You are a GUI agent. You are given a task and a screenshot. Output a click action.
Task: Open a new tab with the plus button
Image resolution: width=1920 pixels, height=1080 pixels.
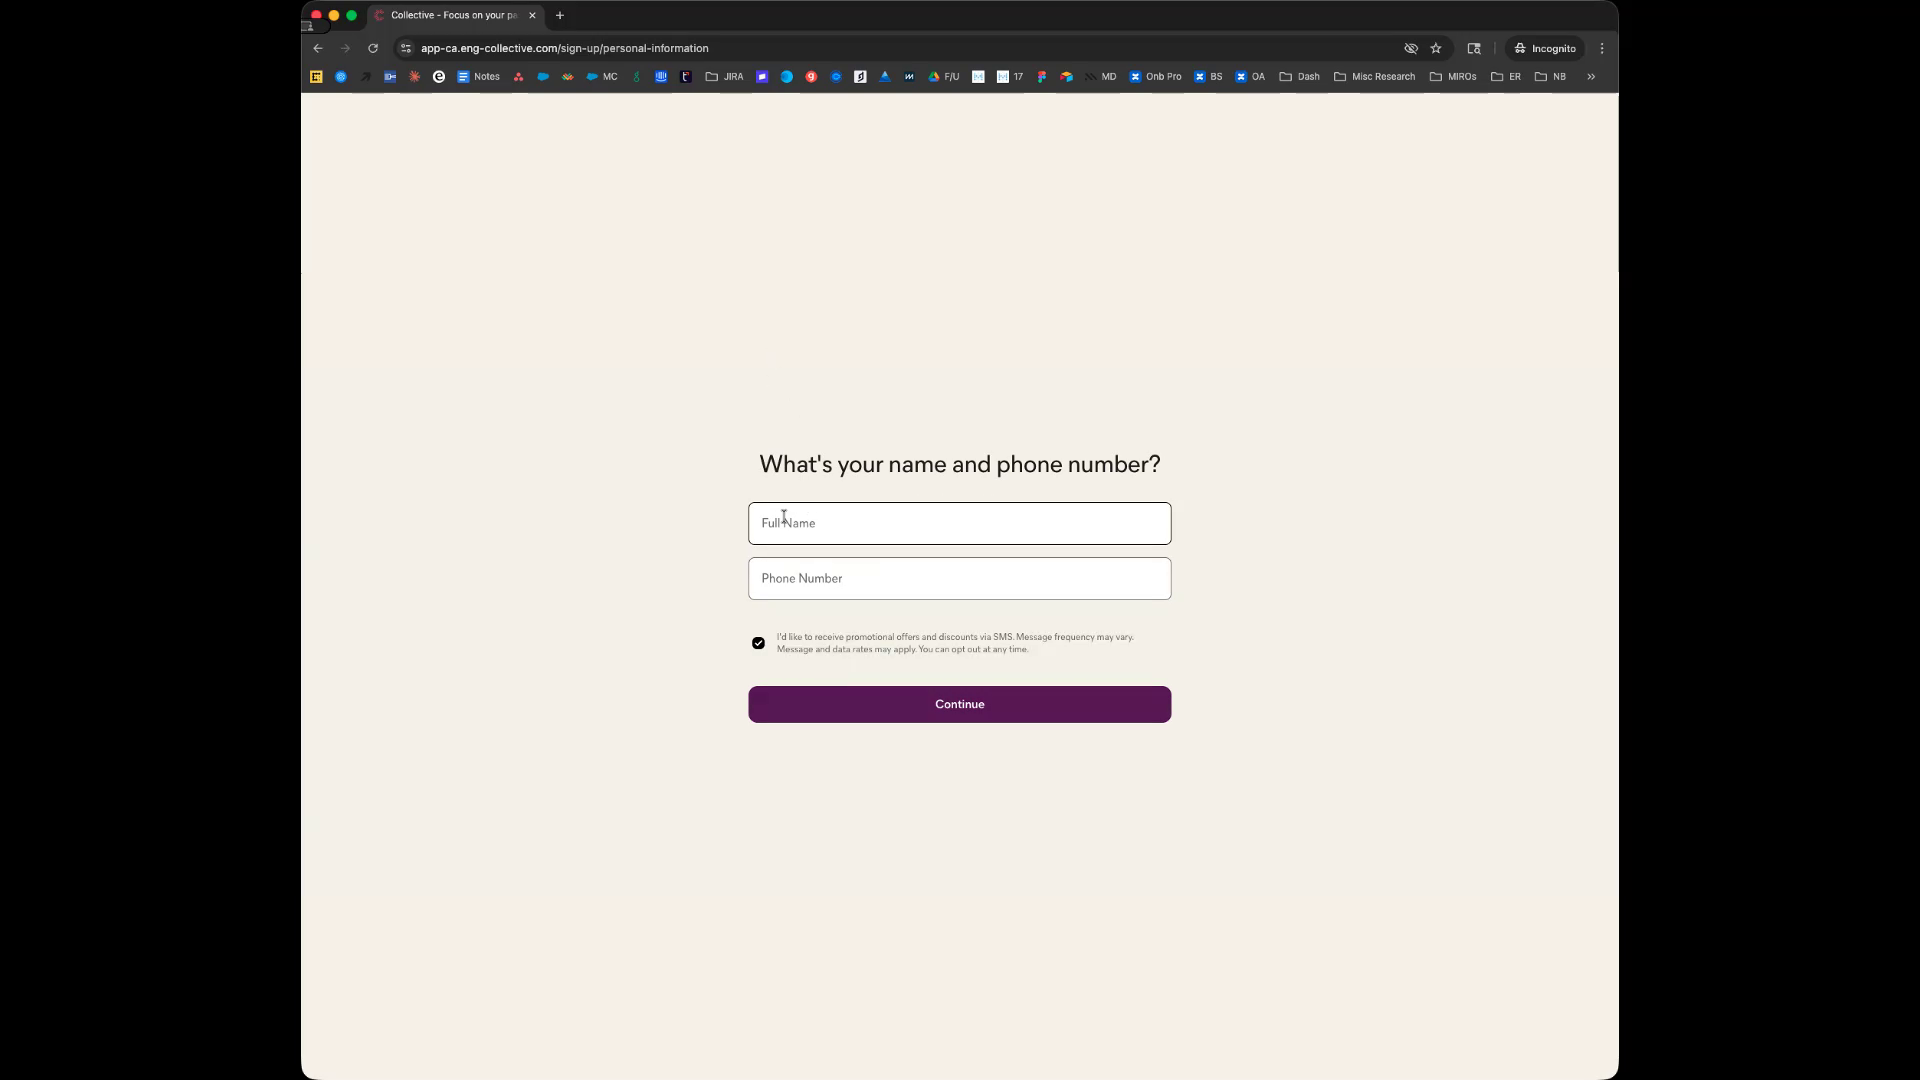560,15
